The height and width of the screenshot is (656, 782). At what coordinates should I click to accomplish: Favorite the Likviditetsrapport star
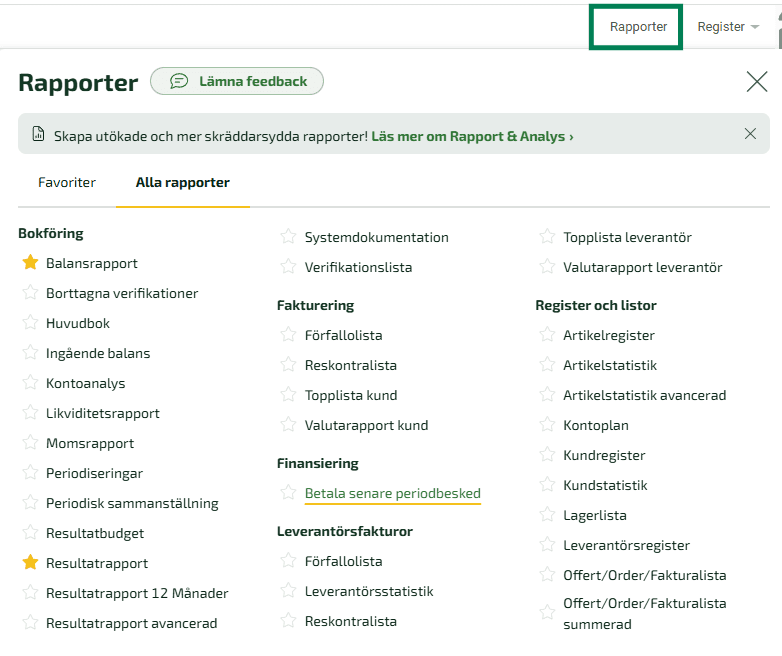(x=30, y=413)
